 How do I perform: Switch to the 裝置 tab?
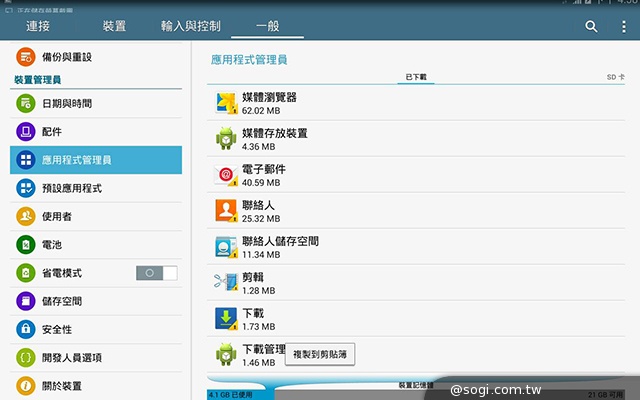point(114,27)
